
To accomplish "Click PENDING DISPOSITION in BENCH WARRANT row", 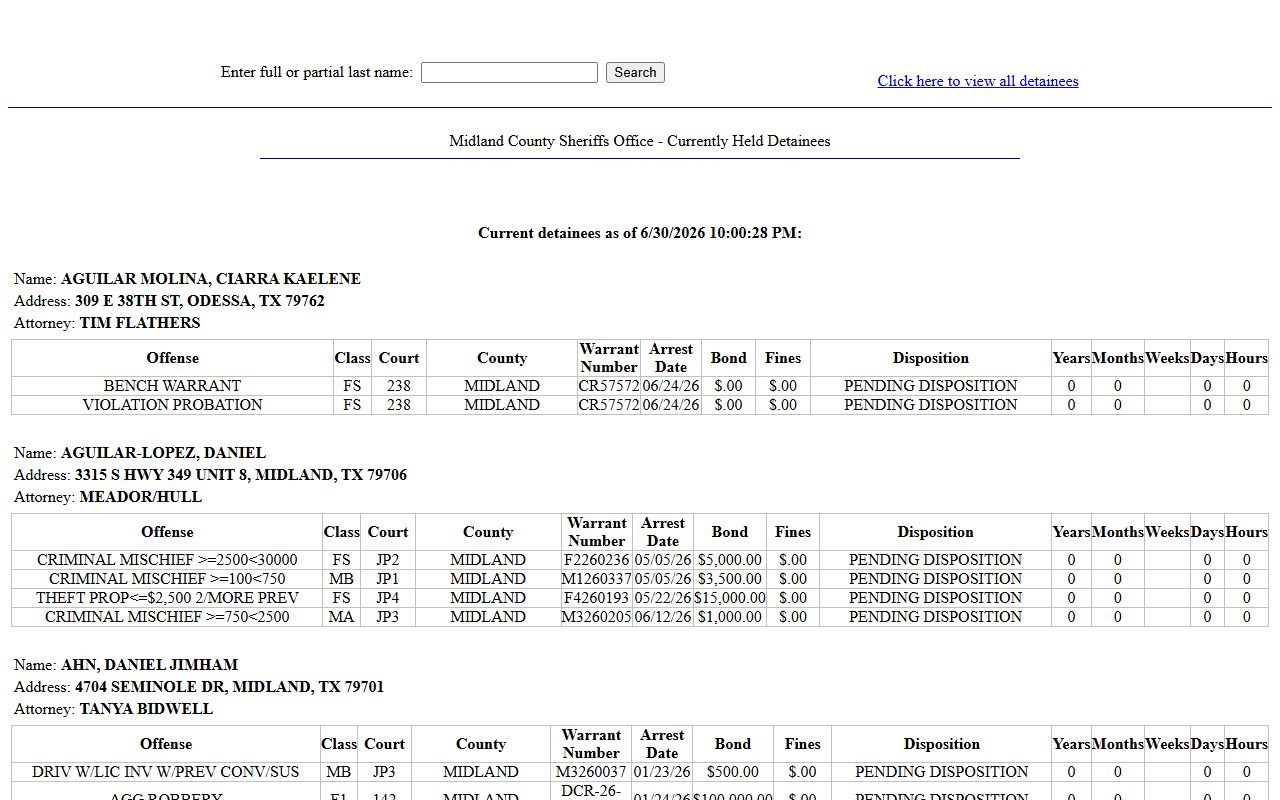I will pos(931,386).
